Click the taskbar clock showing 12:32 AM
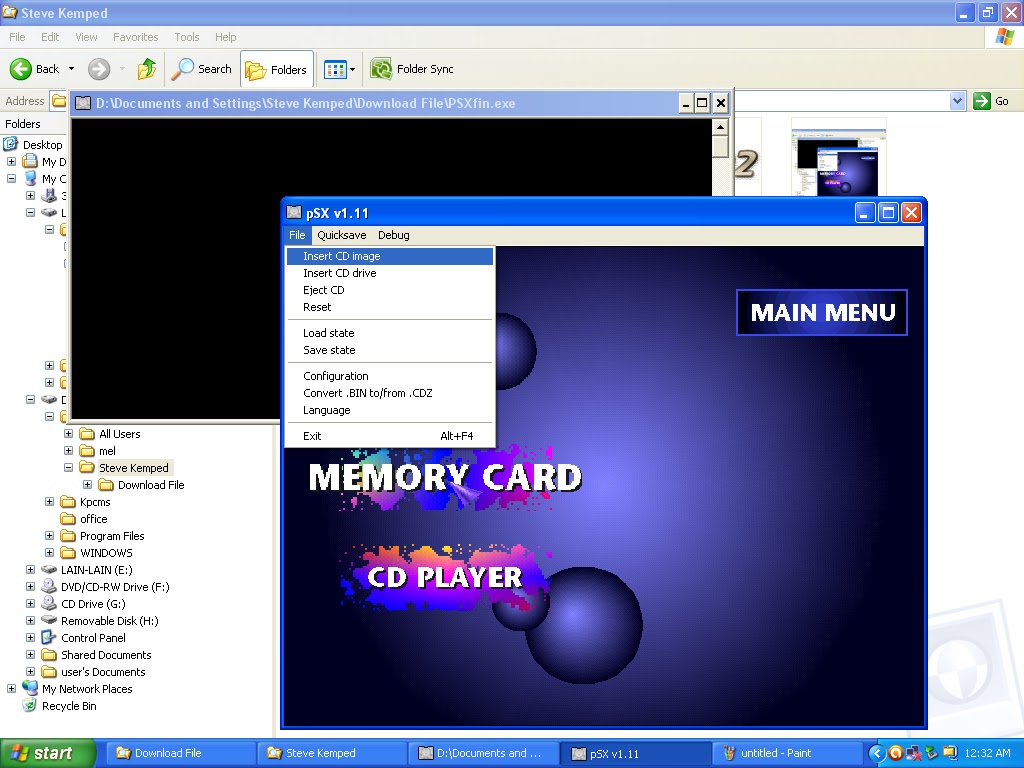Image resolution: width=1024 pixels, height=768 pixels. click(x=987, y=753)
